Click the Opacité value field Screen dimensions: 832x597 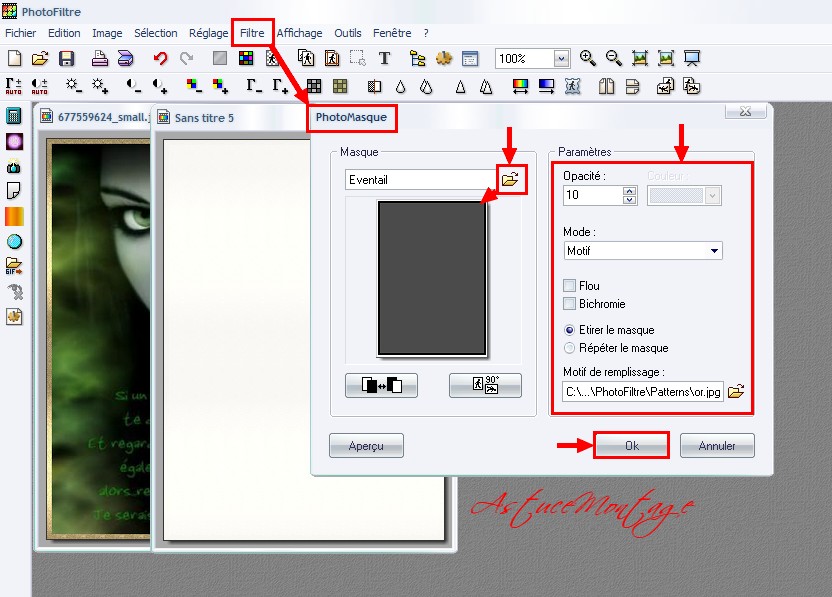[593, 195]
